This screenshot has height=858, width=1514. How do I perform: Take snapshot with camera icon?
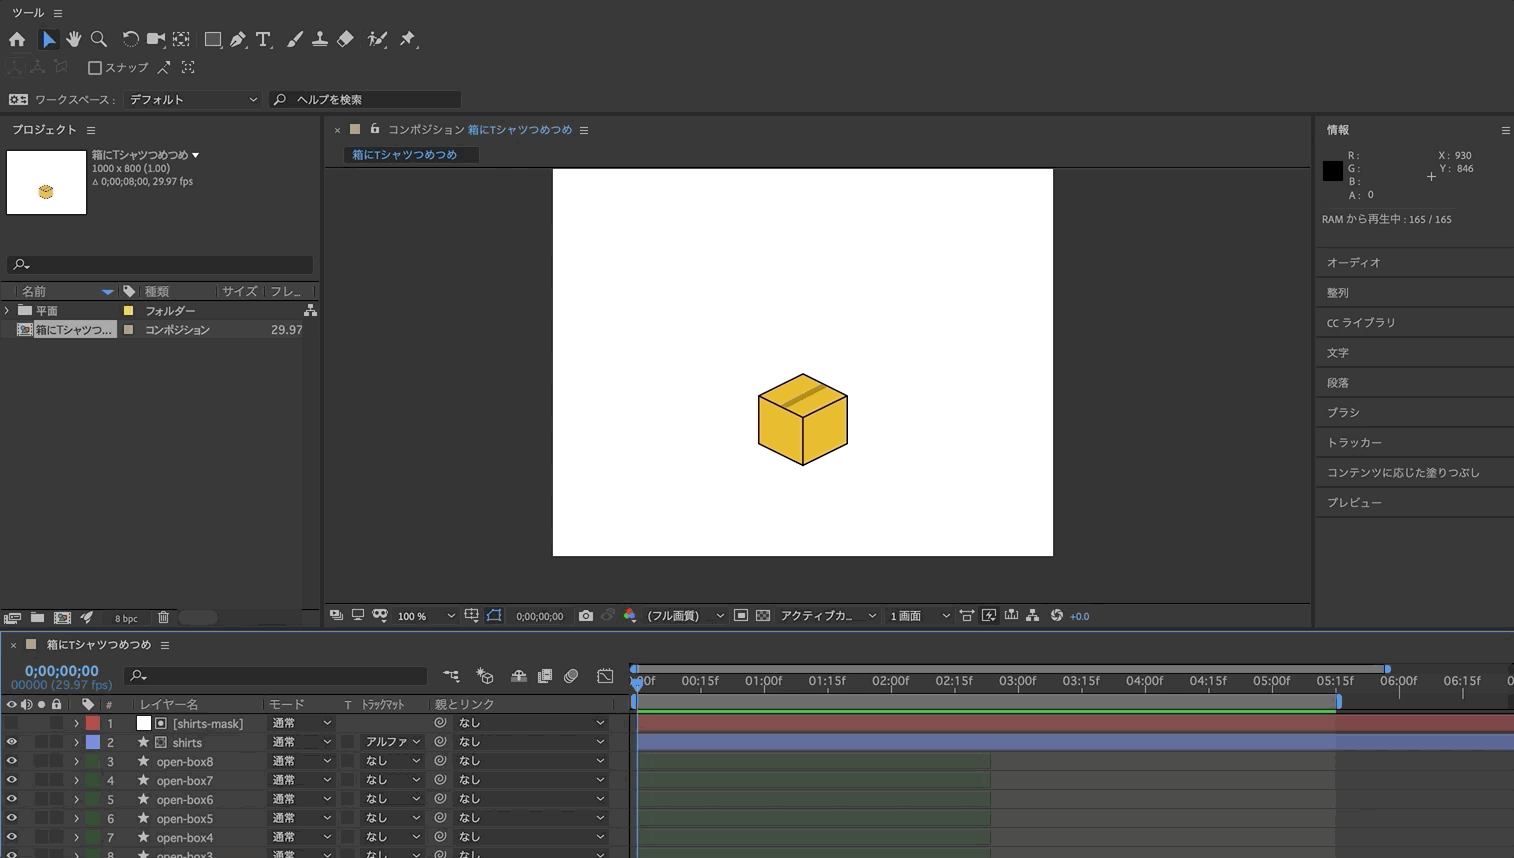pyautogui.click(x=586, y=616)
